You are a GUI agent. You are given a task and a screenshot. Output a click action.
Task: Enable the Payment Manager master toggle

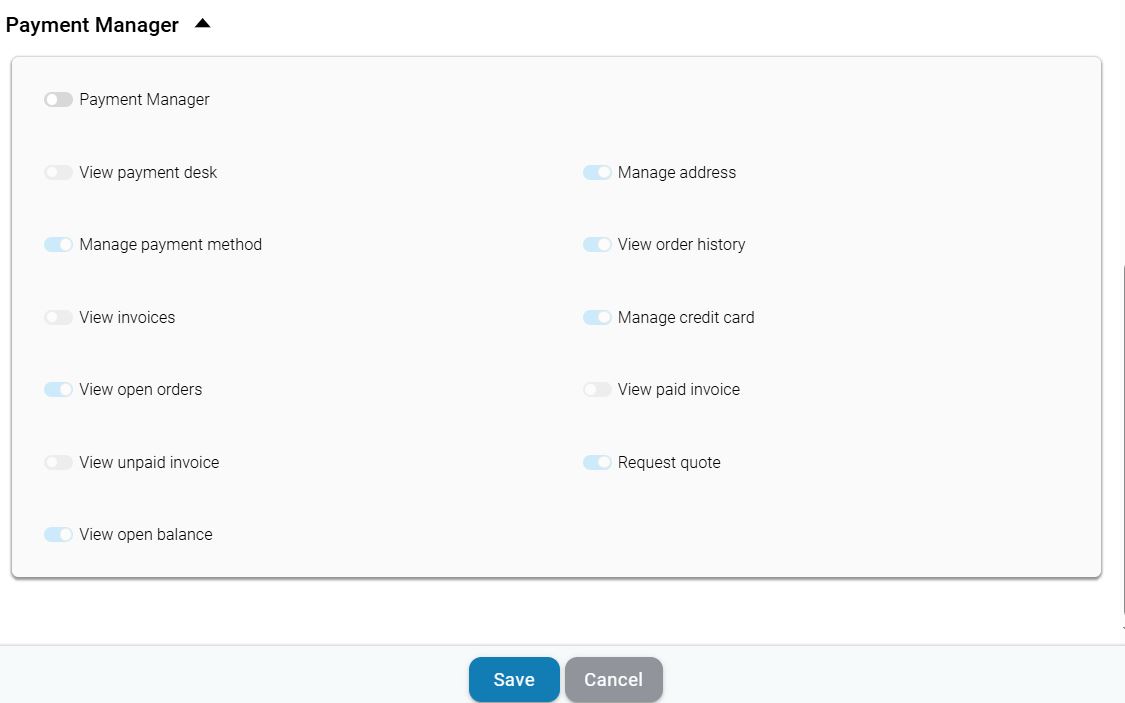[x=58, y=100]
